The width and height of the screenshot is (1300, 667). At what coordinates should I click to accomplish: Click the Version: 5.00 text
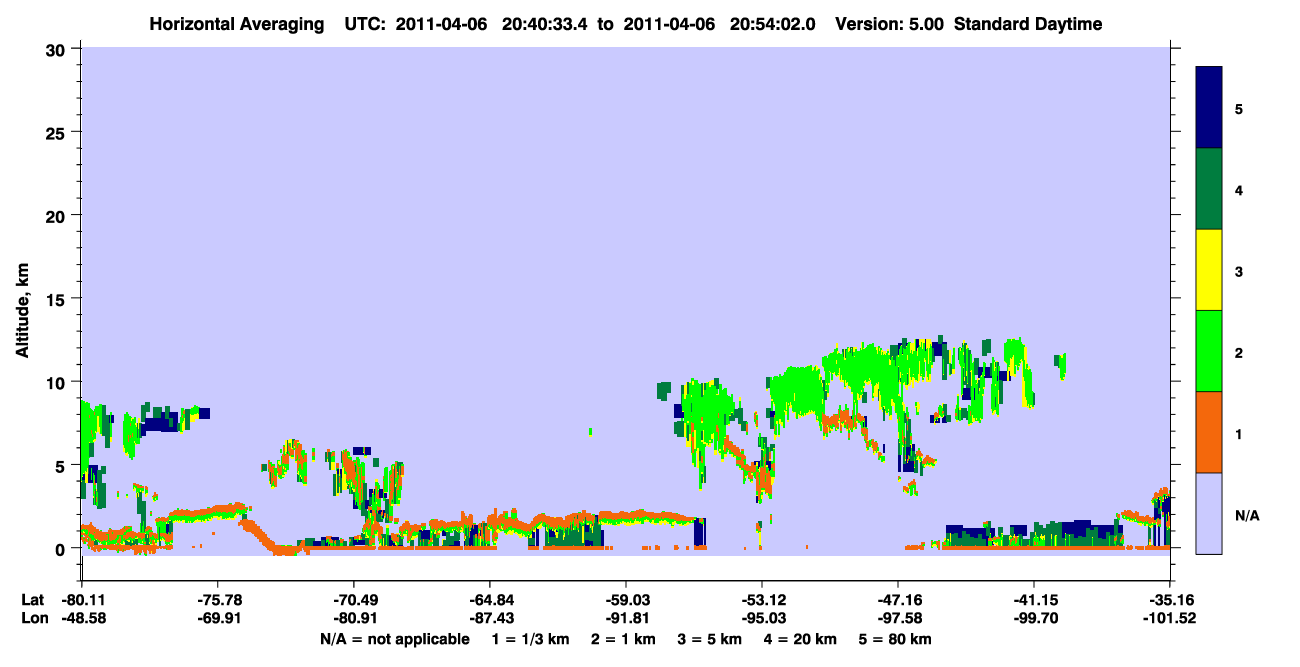pos(891,24)
